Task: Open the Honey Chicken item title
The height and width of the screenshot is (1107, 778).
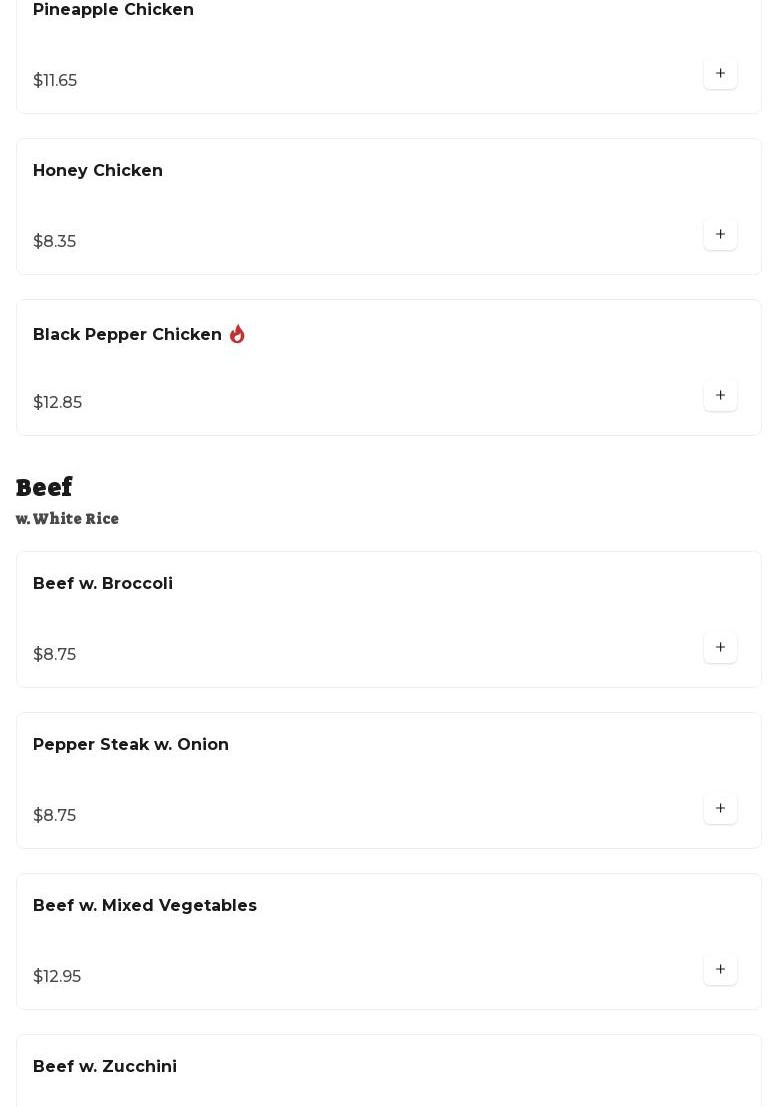Action: 97,171
